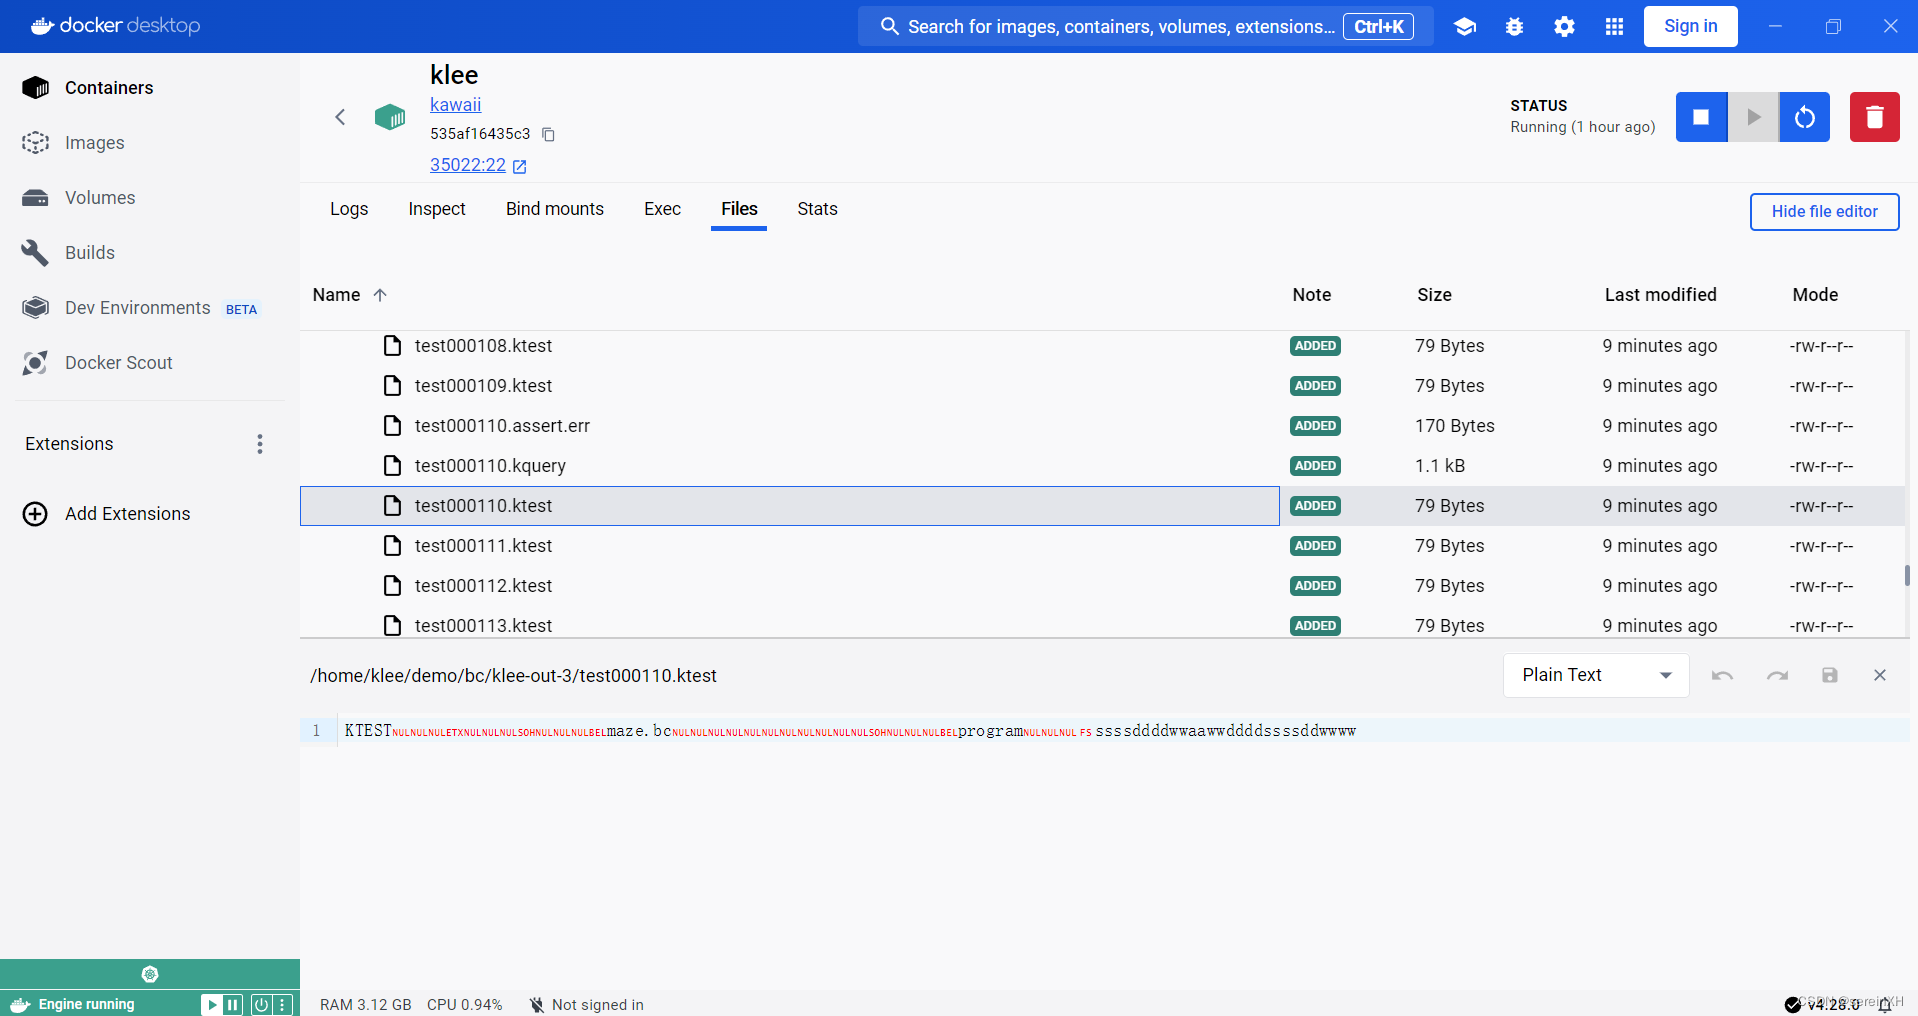Click the file list vertical scrollbar
Viewport: 1918px width, 1016px height.
coord(1907,575)
